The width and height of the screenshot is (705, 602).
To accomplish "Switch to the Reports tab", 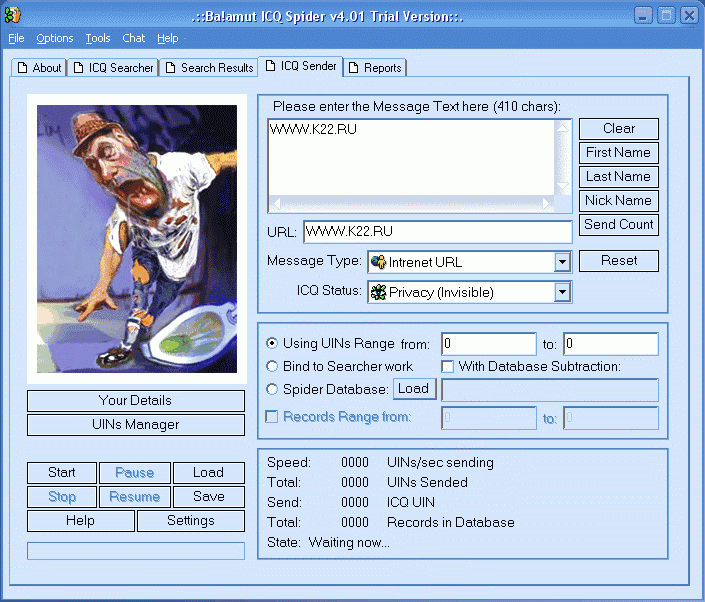I will click(x=375, y=68).
